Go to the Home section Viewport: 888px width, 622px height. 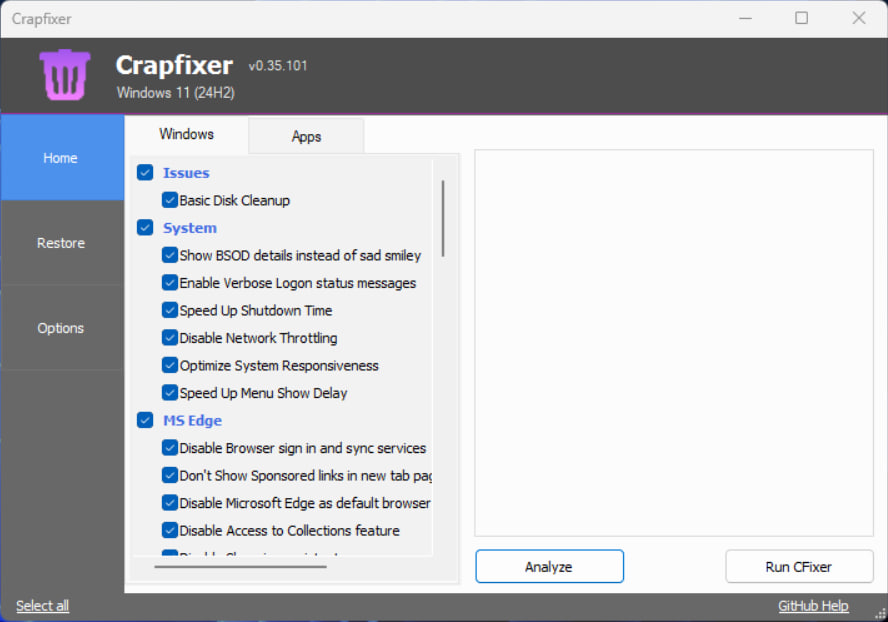pos(62,158)
